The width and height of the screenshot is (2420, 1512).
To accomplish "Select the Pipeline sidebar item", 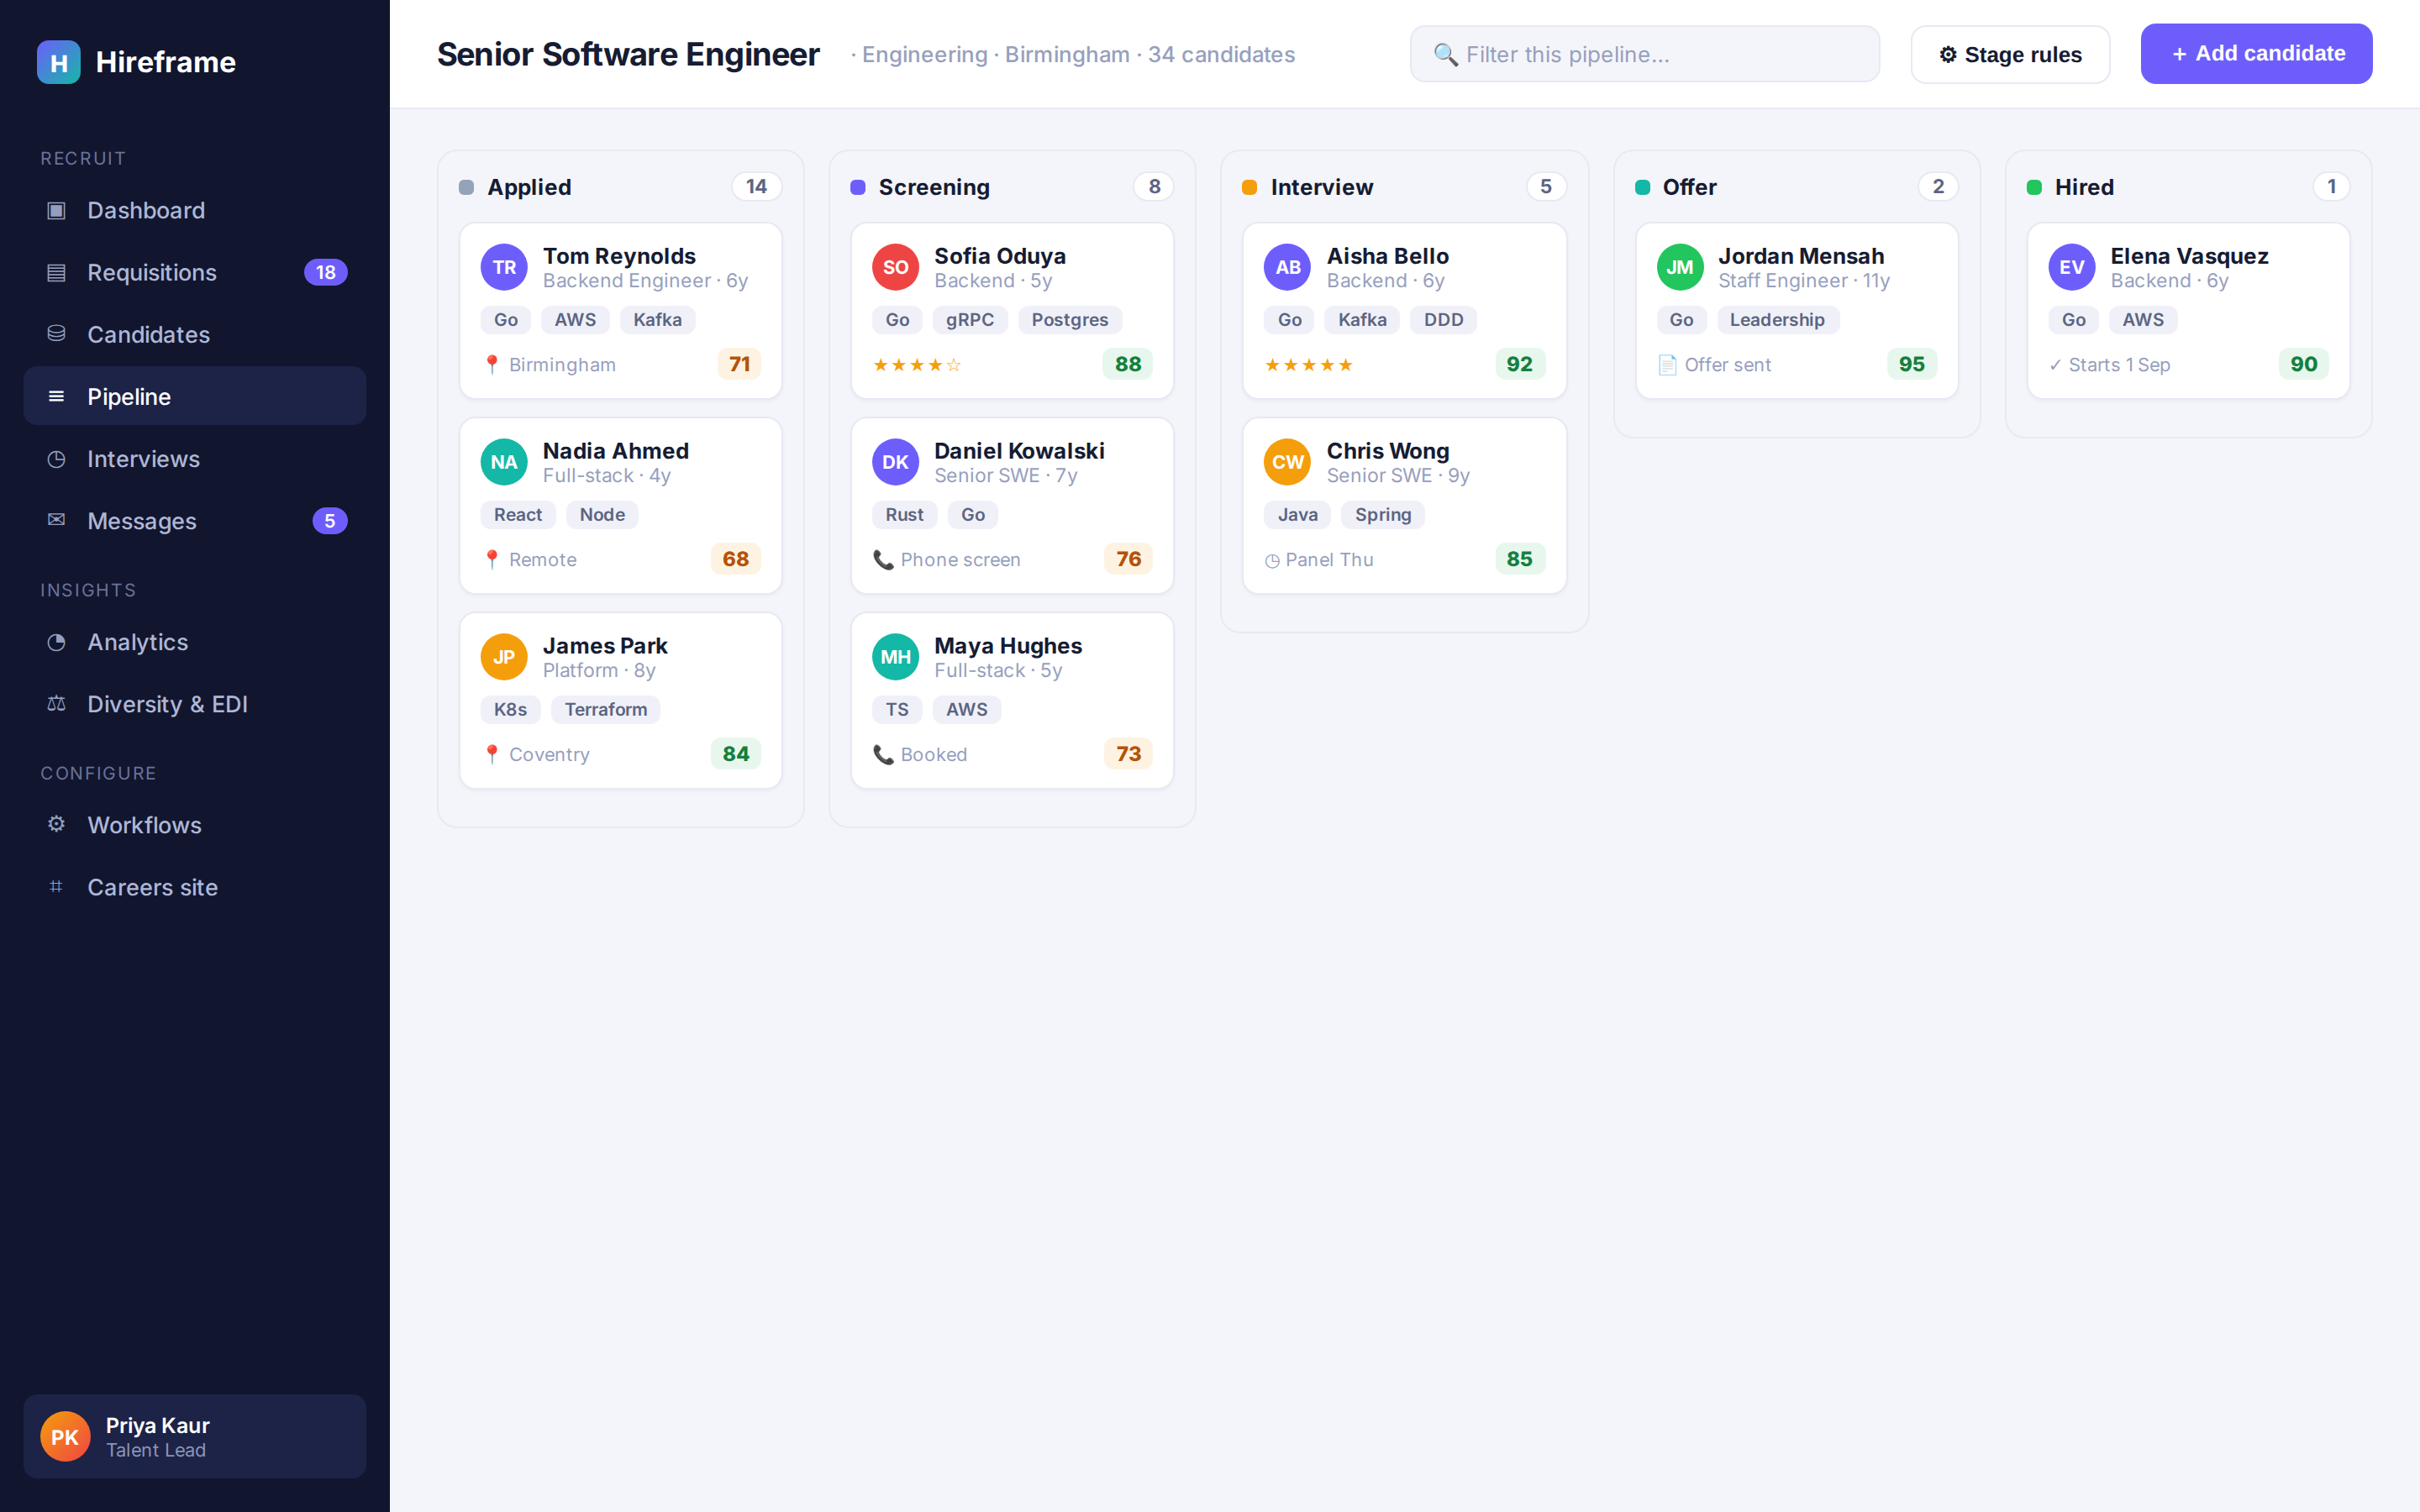I will [x=195, y=396].
